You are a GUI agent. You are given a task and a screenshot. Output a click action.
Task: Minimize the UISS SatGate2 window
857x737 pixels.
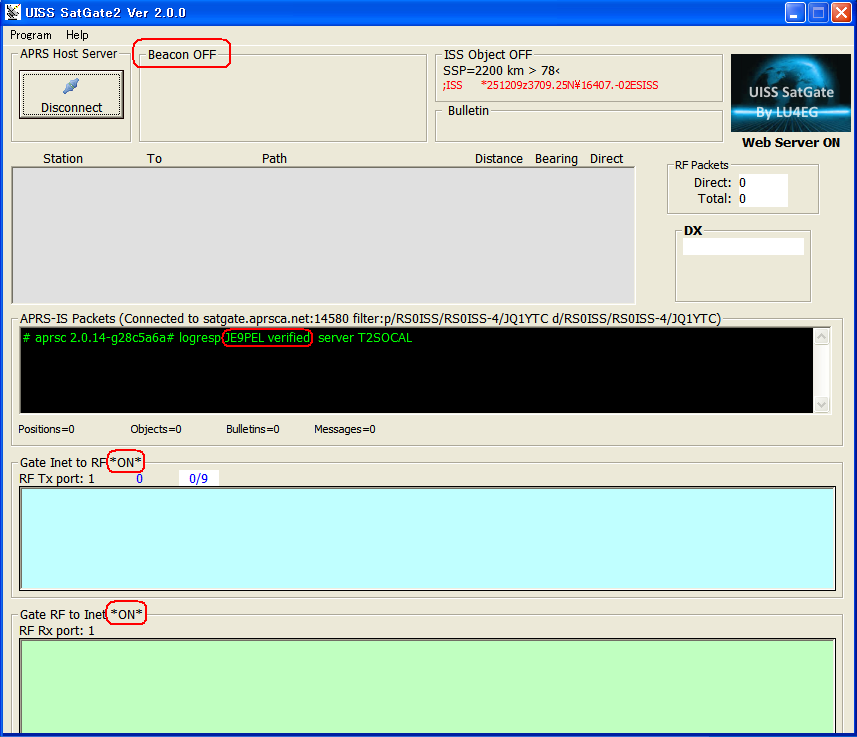(795, 13)
